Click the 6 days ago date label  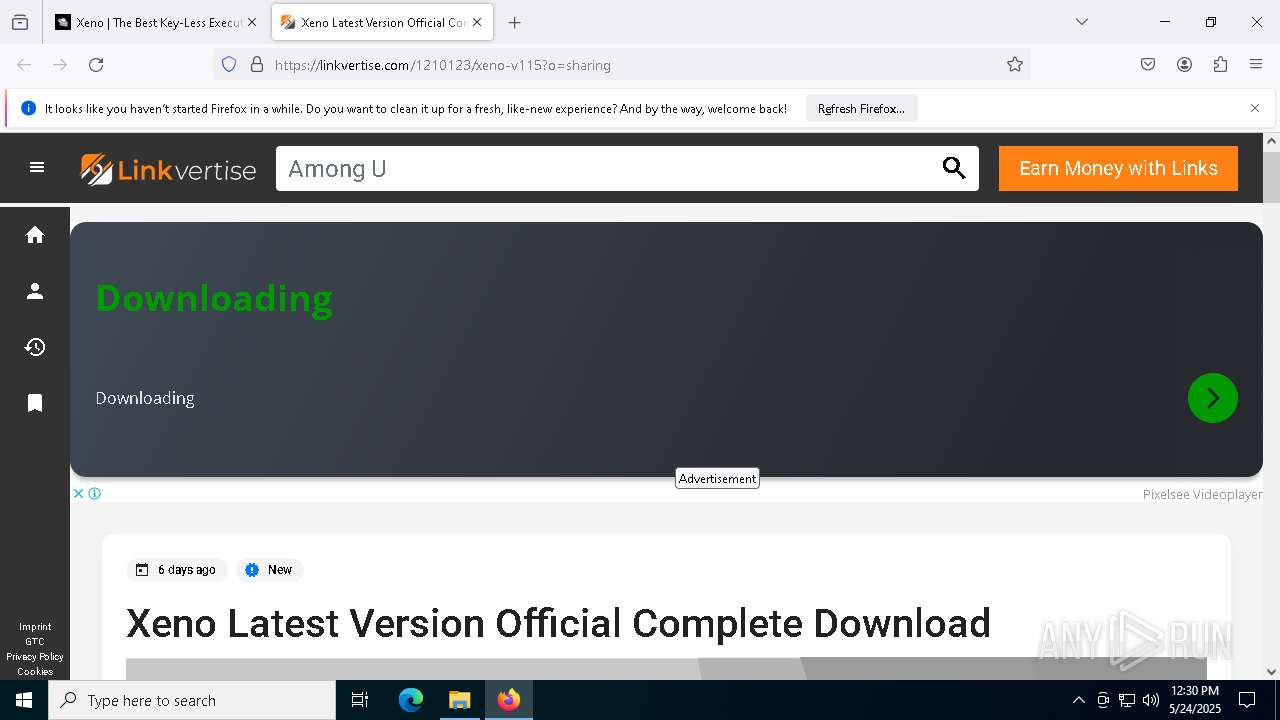point(177,570)
